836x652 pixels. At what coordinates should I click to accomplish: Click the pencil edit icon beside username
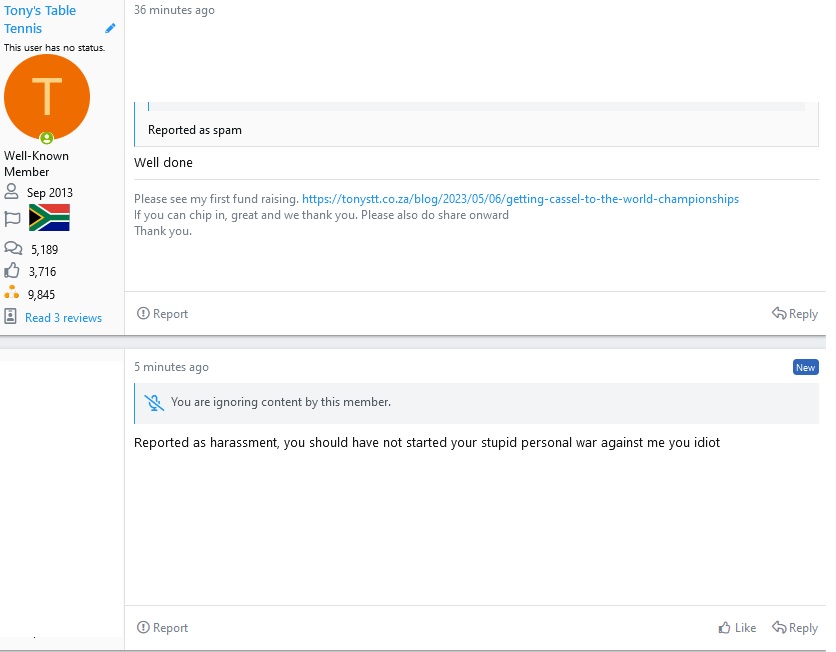click(110, 28)
